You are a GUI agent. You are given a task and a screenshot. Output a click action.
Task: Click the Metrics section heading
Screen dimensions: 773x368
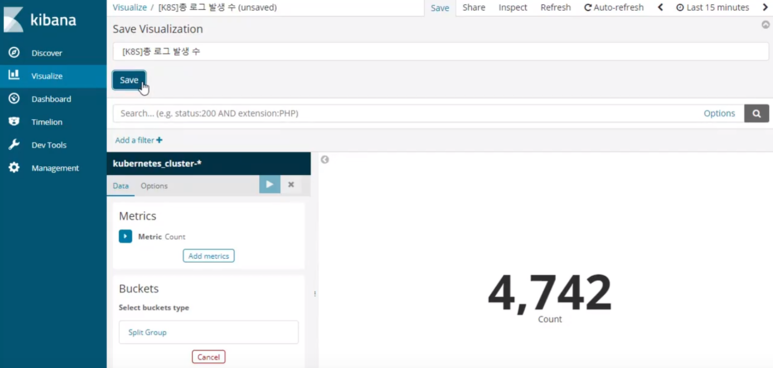(138, 216)
